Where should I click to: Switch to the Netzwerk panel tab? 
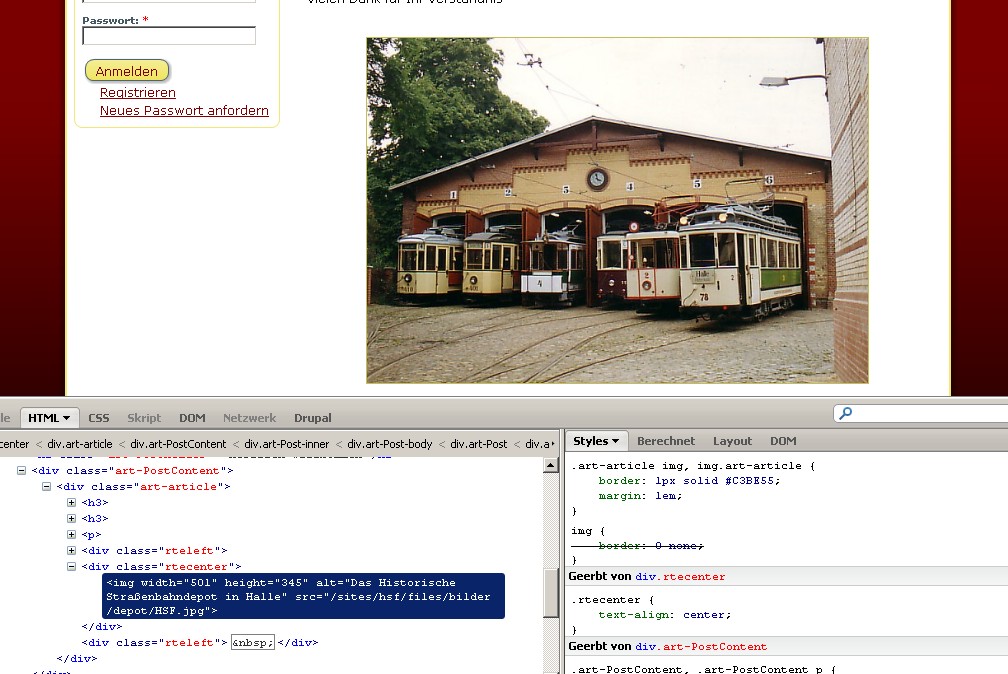click(249, 418)
